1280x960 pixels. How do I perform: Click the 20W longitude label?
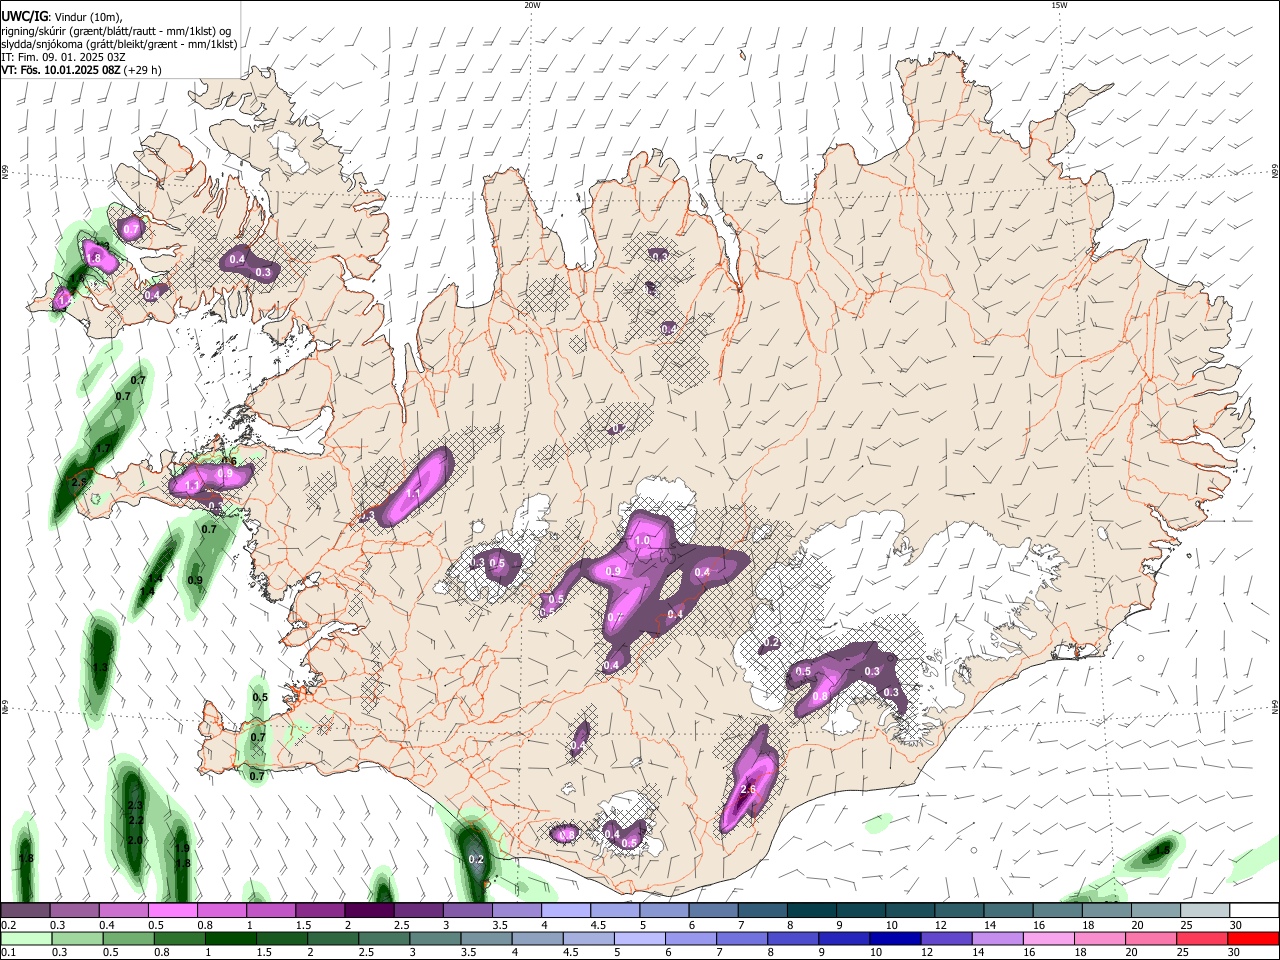[532, 5]
